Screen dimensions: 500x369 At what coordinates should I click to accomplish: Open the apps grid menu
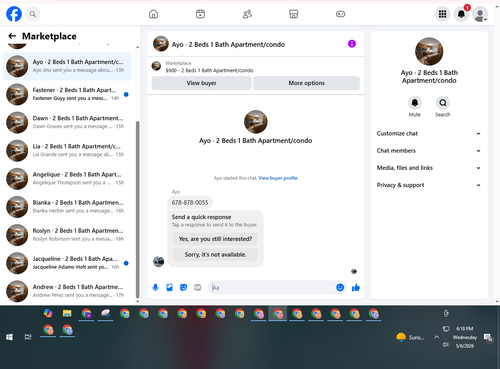(442, 14)
